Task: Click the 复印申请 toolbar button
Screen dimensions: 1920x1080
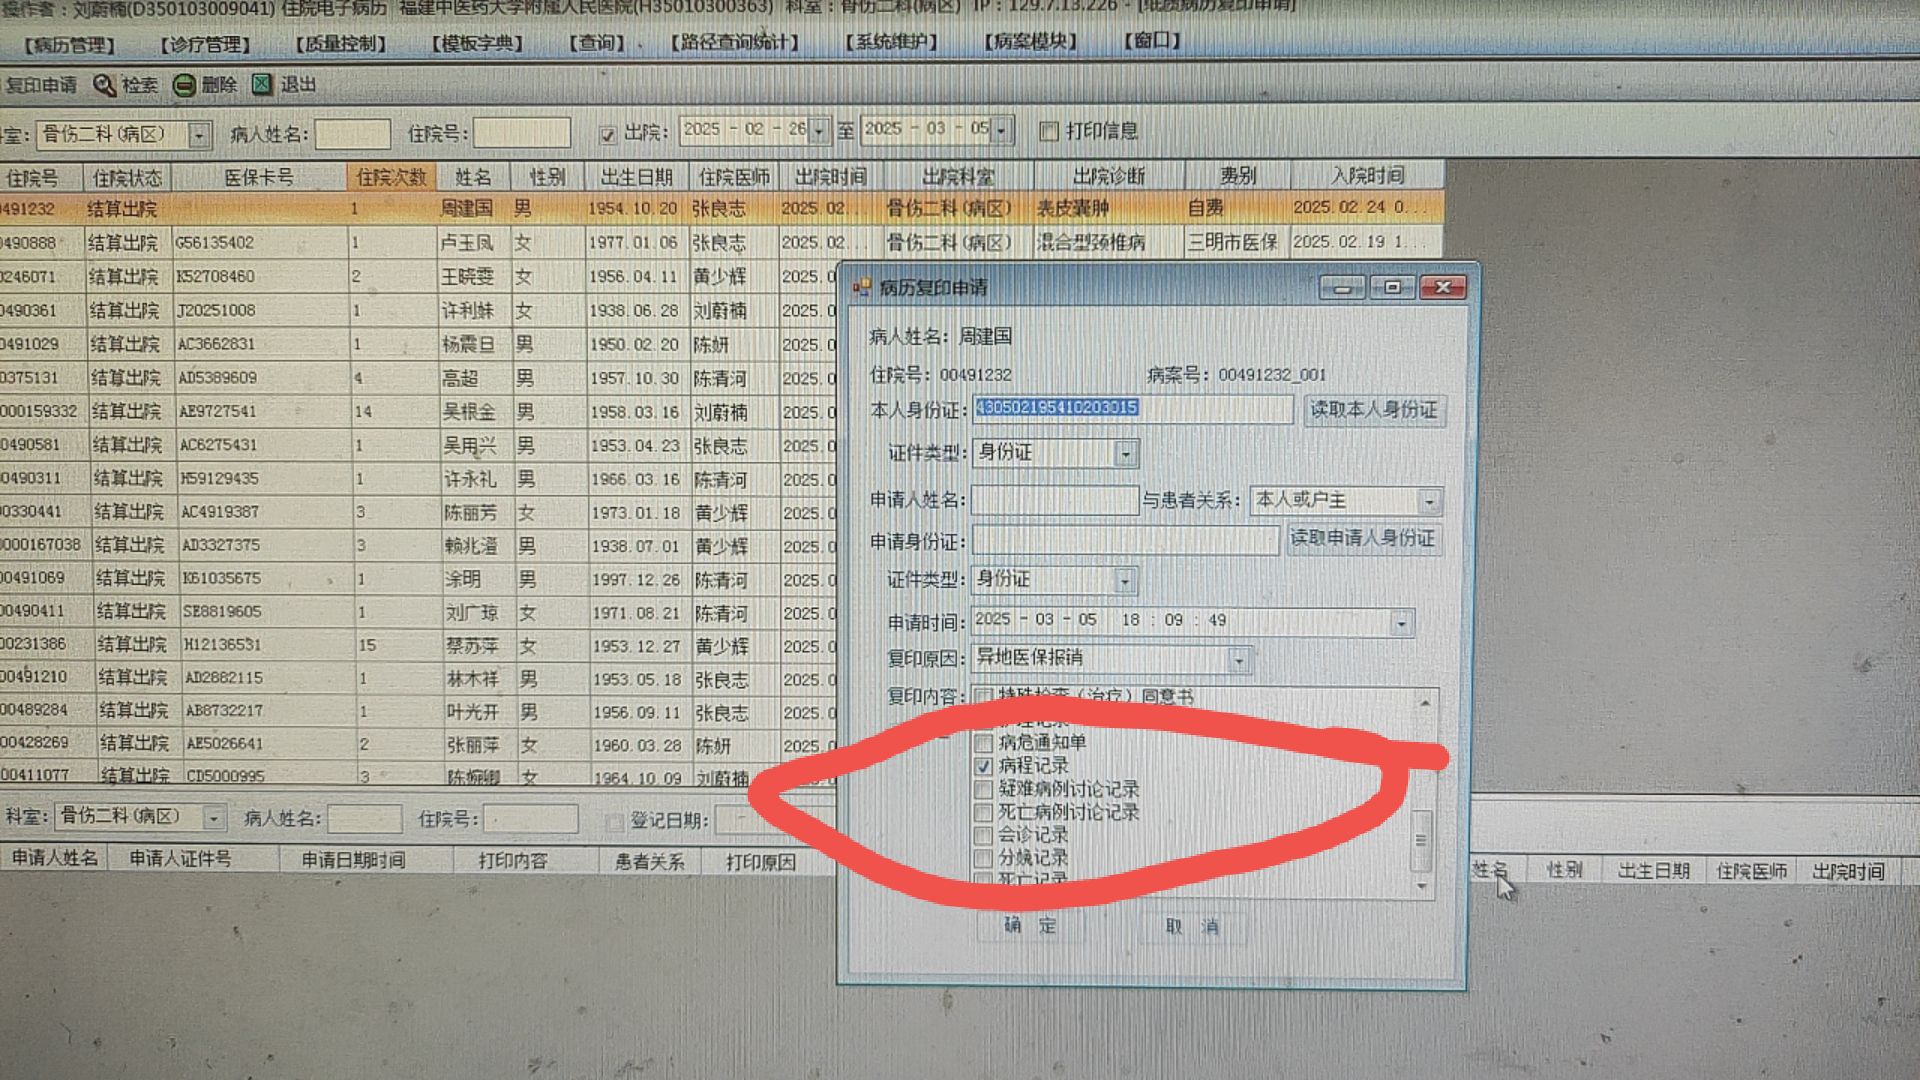Action: [x=40, y=86]
